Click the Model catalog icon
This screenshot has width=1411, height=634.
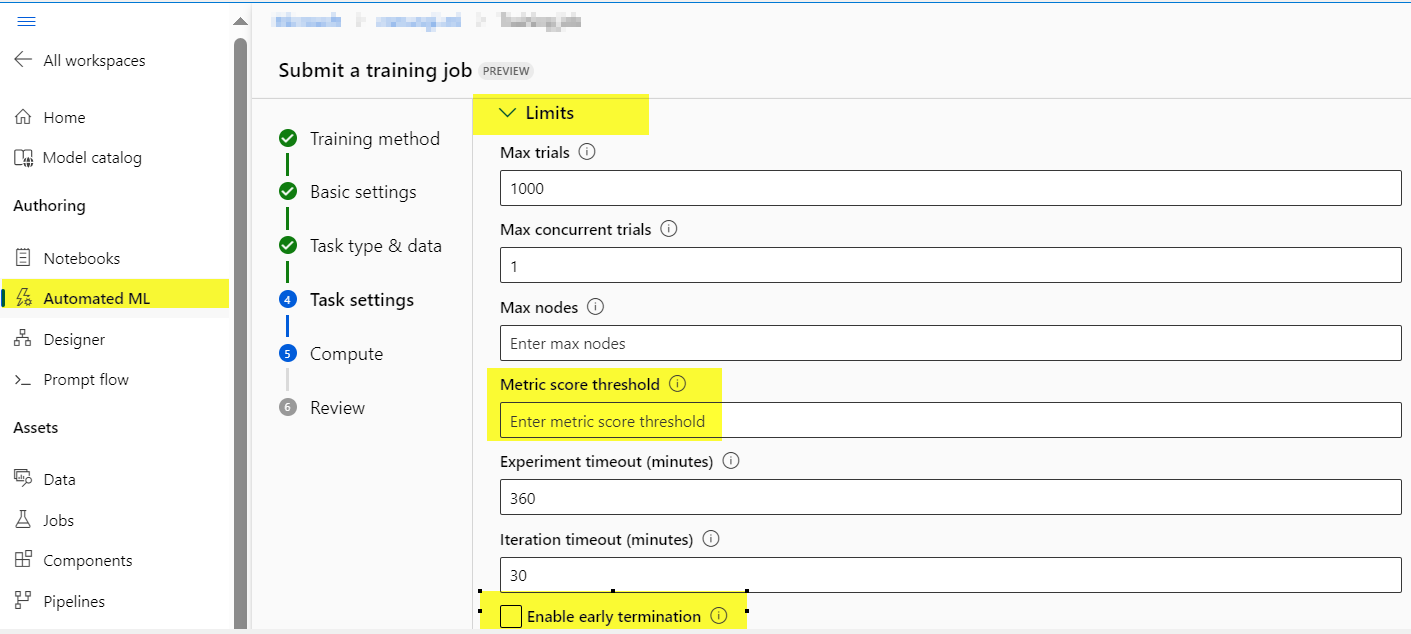coord(23,158)
